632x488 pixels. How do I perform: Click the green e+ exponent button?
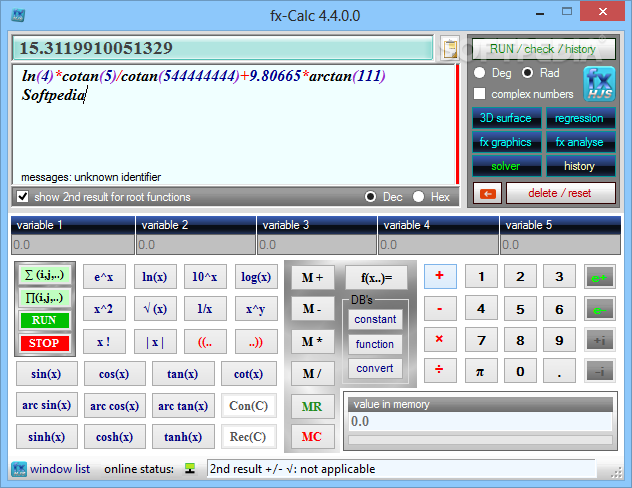(599, 277)
